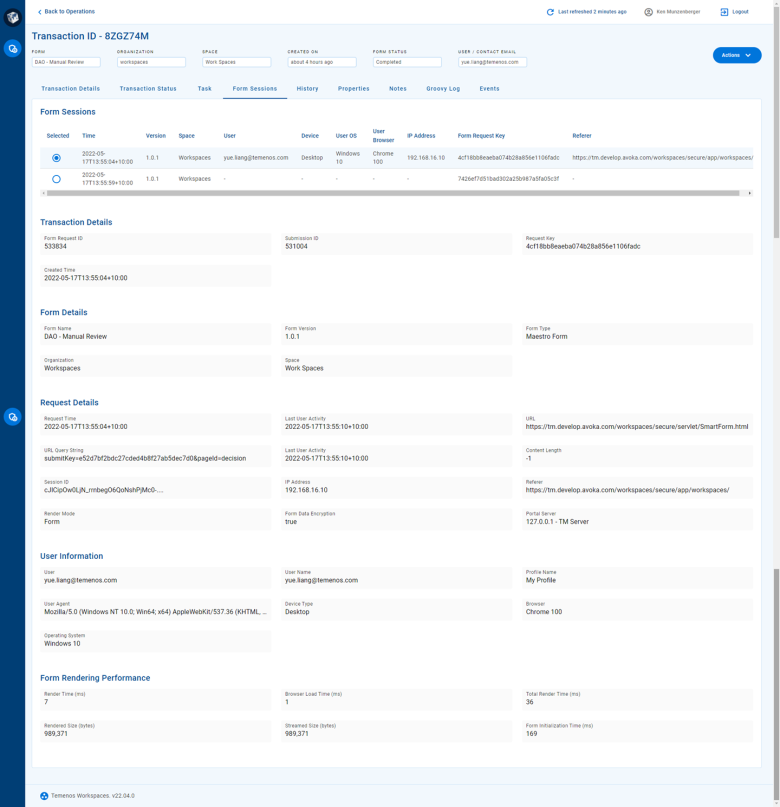
Task: Click the Form field DAO - Manual Review
Action: coord(66,62)
